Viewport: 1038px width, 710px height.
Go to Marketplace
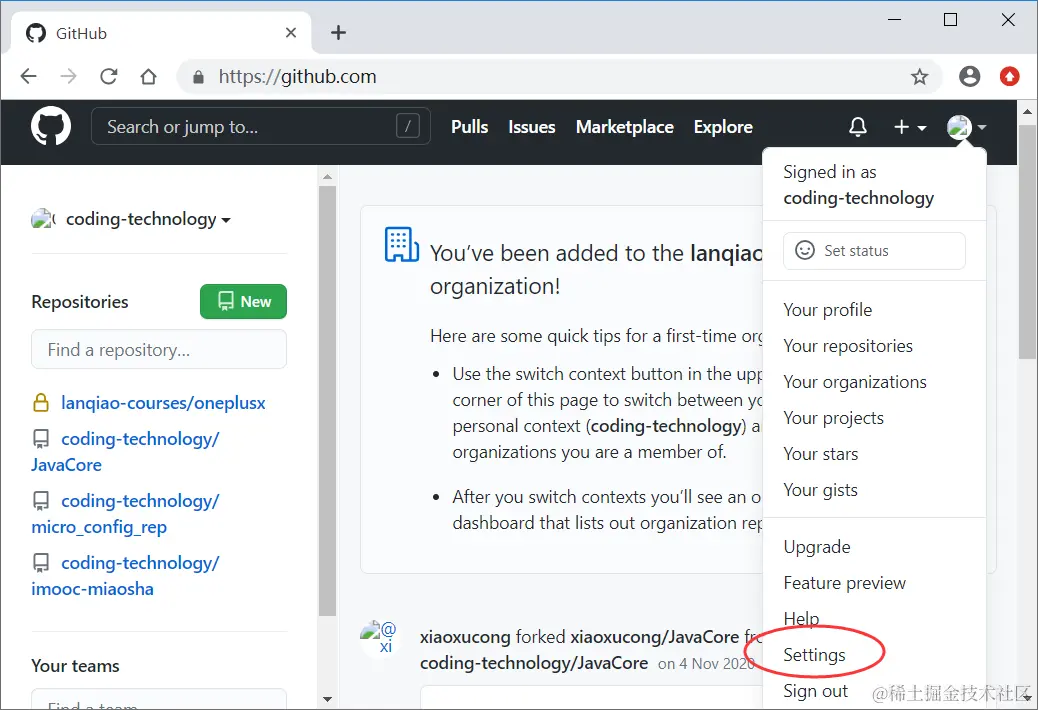pyautogui.click(x=624, y=126)
